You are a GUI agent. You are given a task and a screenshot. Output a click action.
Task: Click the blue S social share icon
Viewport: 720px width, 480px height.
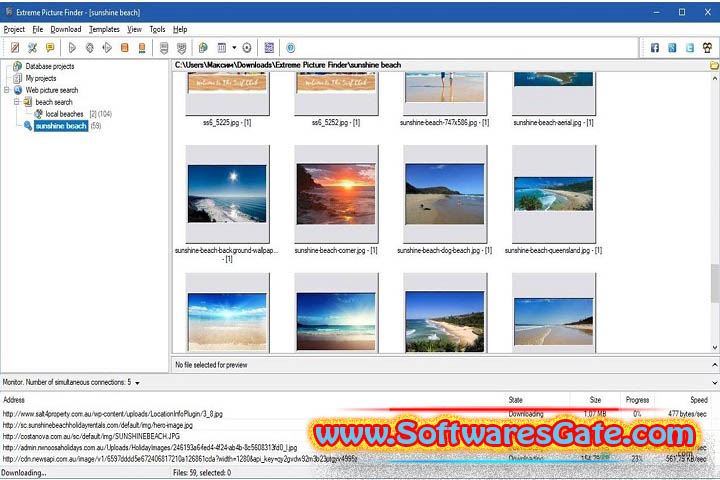pyautogui.click(x=672, y=48)
